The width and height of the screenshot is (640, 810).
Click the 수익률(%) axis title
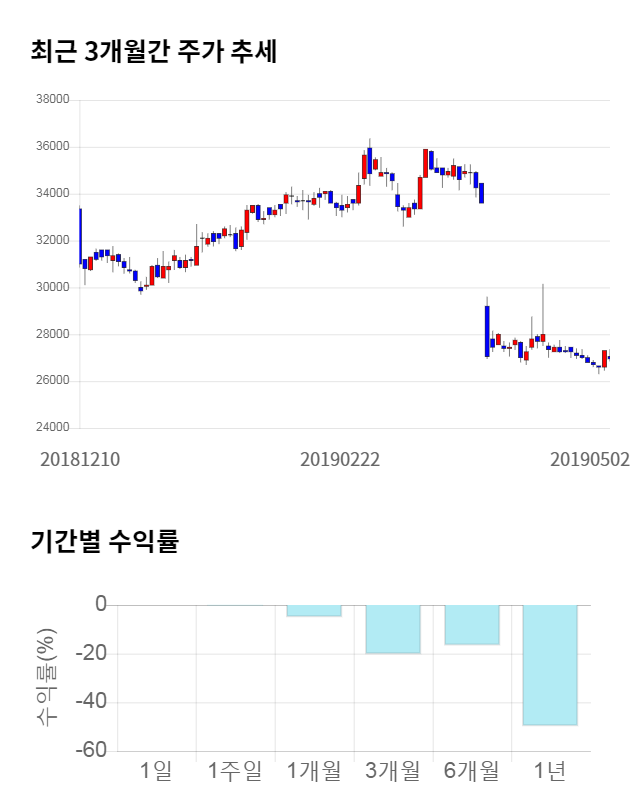(x=46, y=677)
